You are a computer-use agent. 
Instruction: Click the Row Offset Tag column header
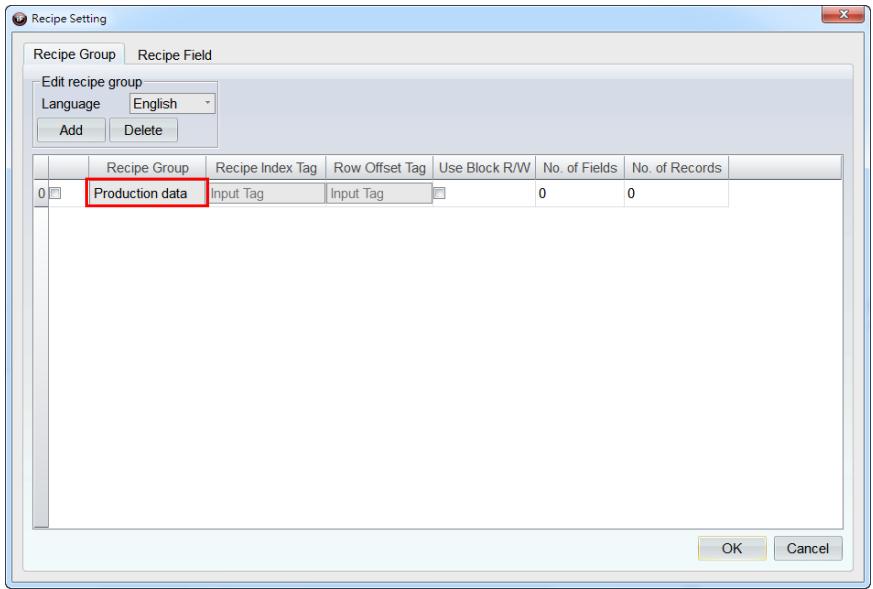click(x=379, y=168)
